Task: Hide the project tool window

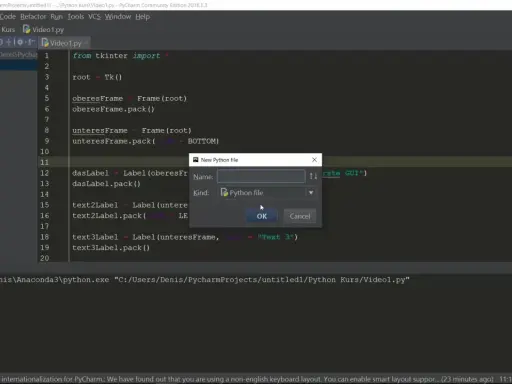Action: click(31, 42)
